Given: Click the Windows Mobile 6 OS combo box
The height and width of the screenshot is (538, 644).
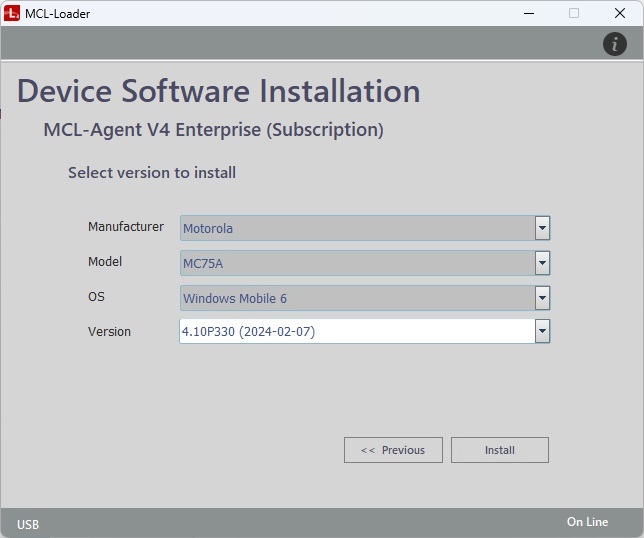Looking at the screenshot, I should (365, 298).
